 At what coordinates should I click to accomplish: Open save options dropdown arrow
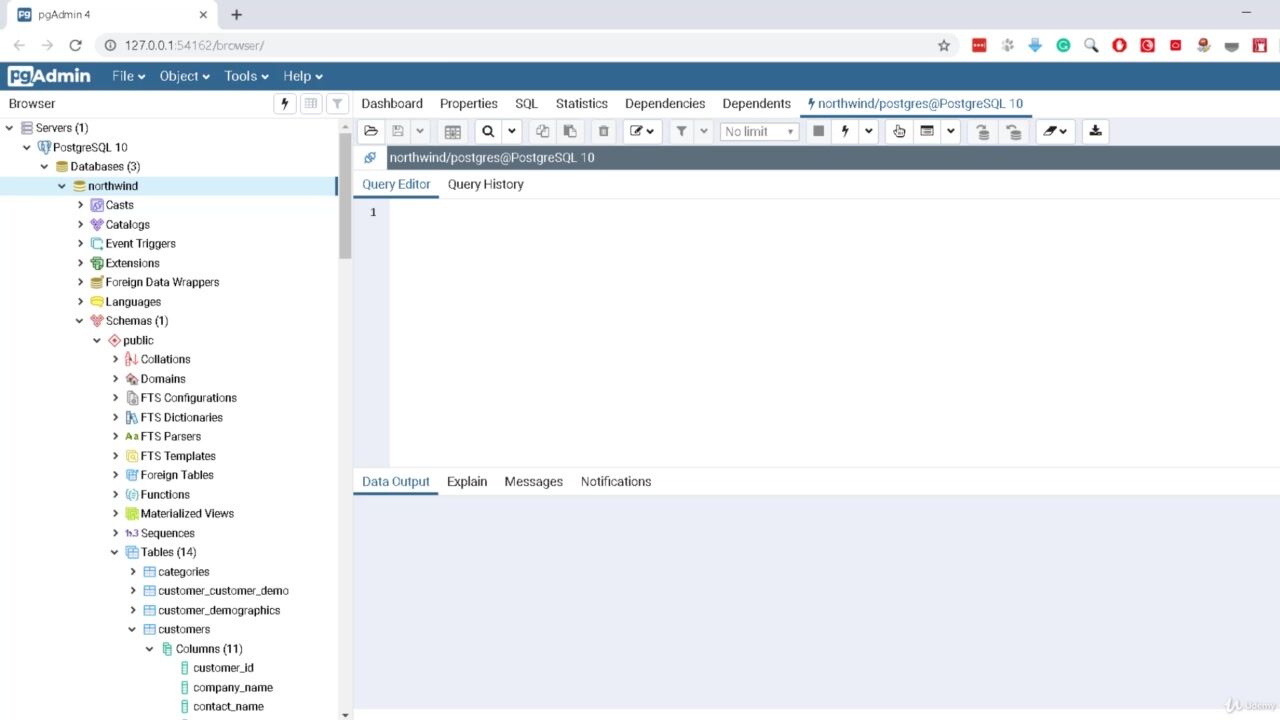coord(420,131)
